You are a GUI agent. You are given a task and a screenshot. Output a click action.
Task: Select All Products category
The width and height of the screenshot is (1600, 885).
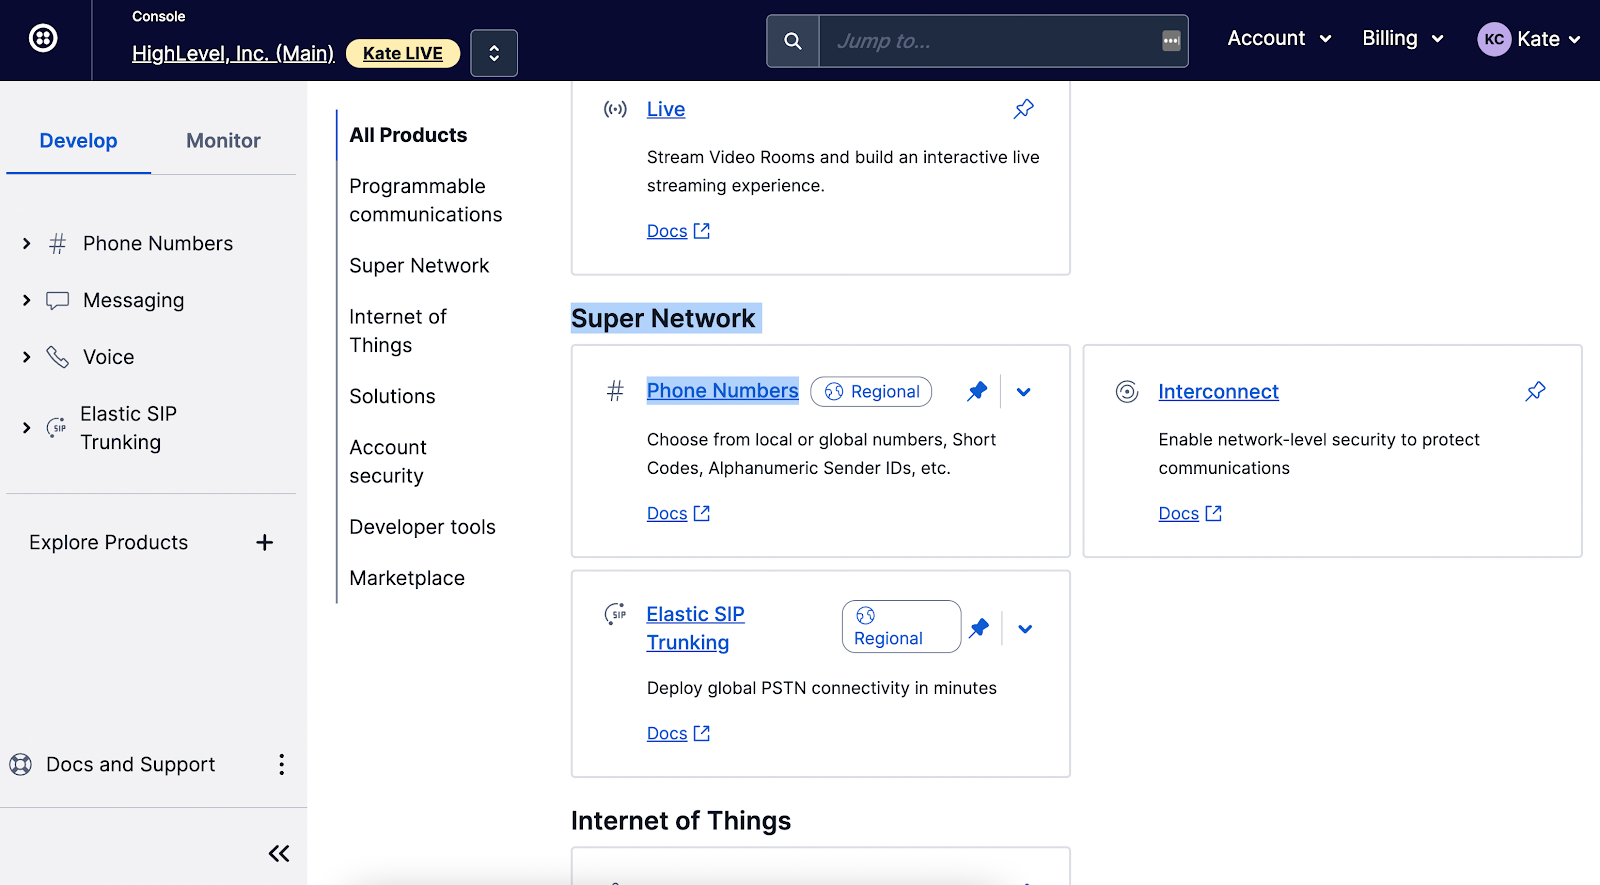(x=408, y=135)
